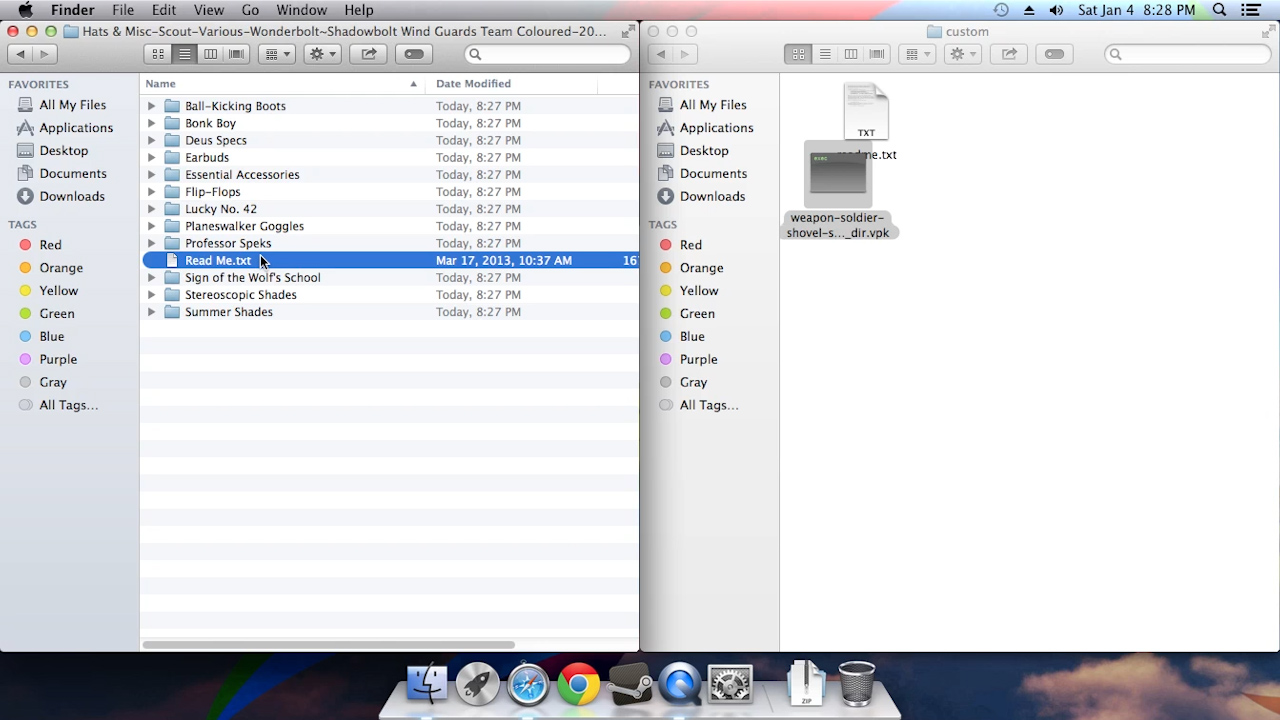
Task: Select the Professor Speks folder row
Action: point(390,243)
